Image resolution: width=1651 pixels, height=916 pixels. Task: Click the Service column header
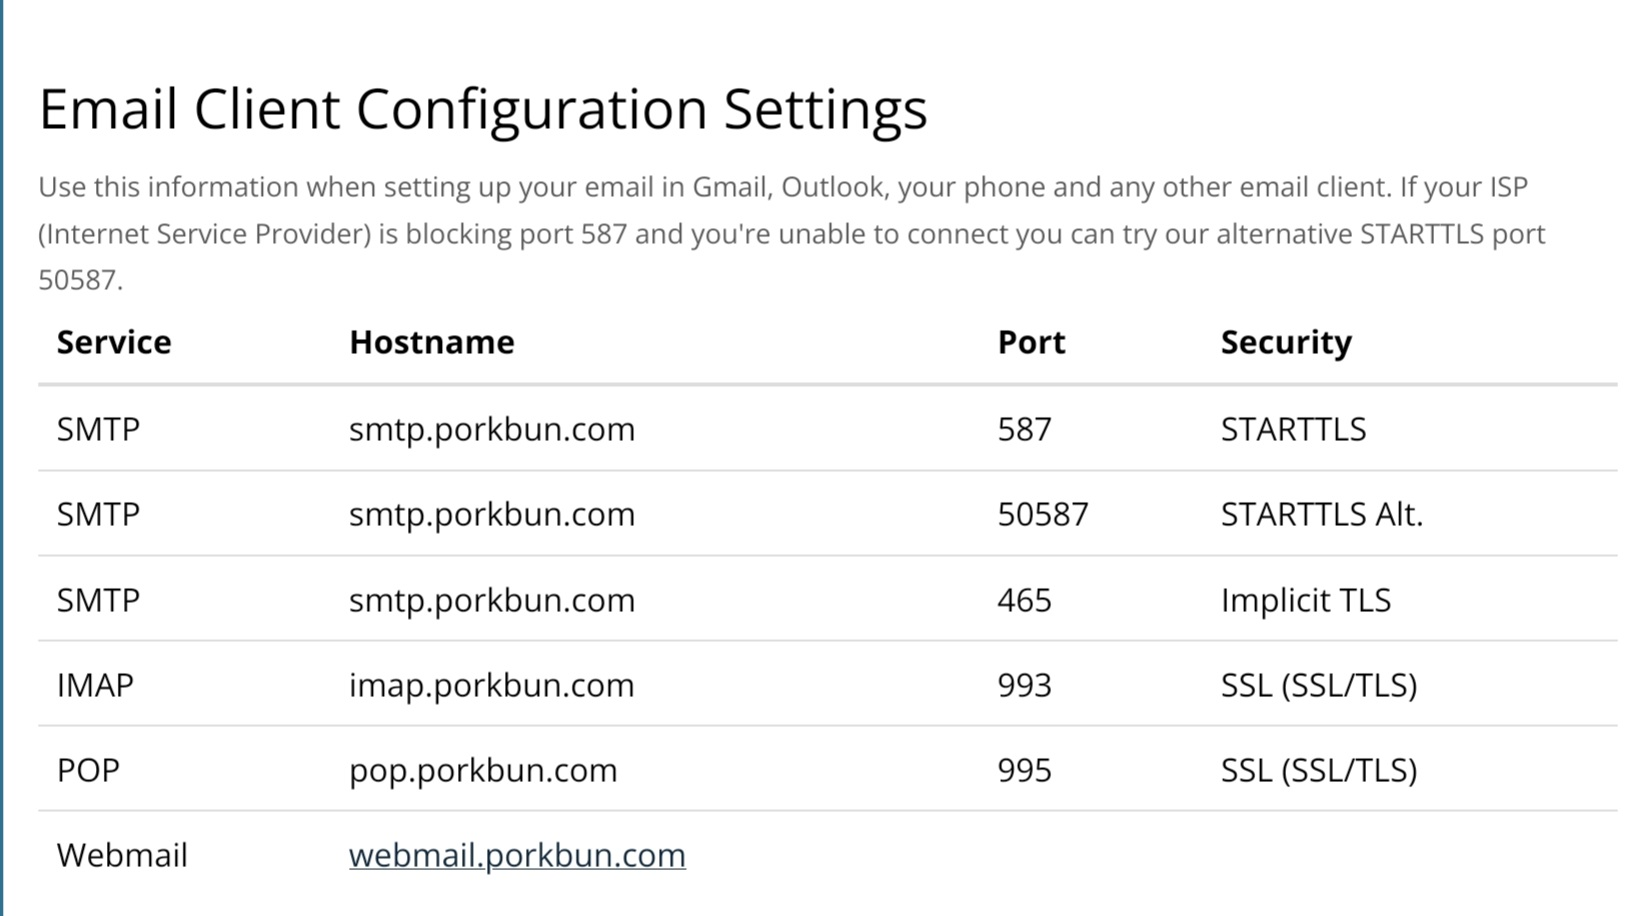(114, 342)
